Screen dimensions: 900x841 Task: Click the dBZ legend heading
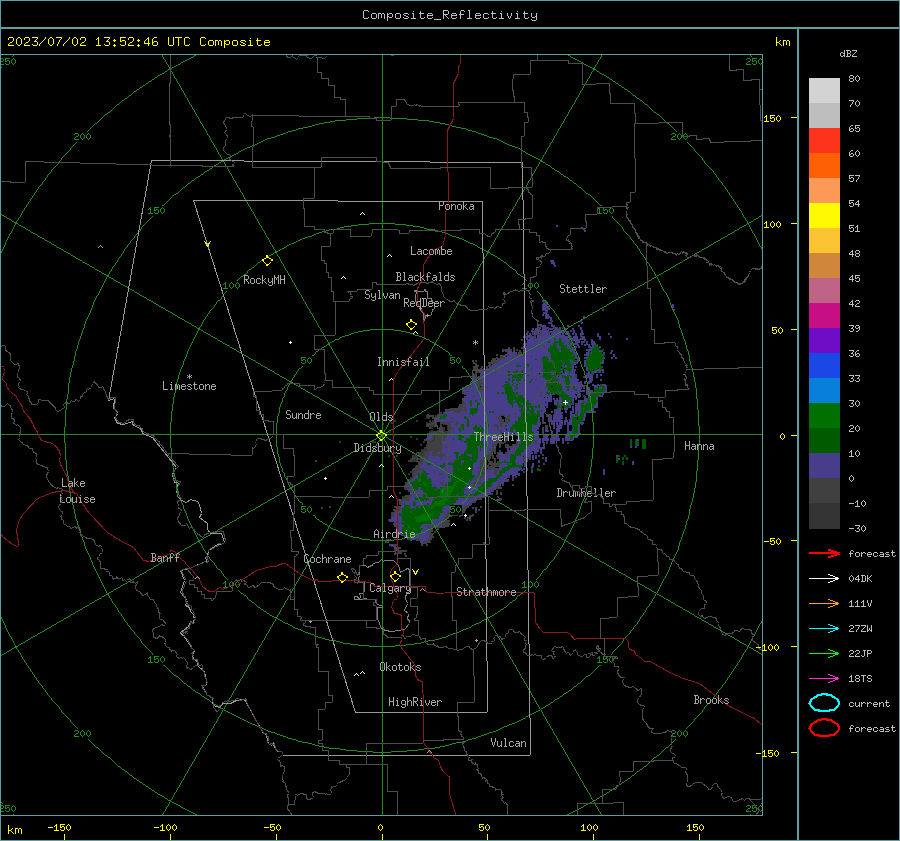click(x=848, y=54)
